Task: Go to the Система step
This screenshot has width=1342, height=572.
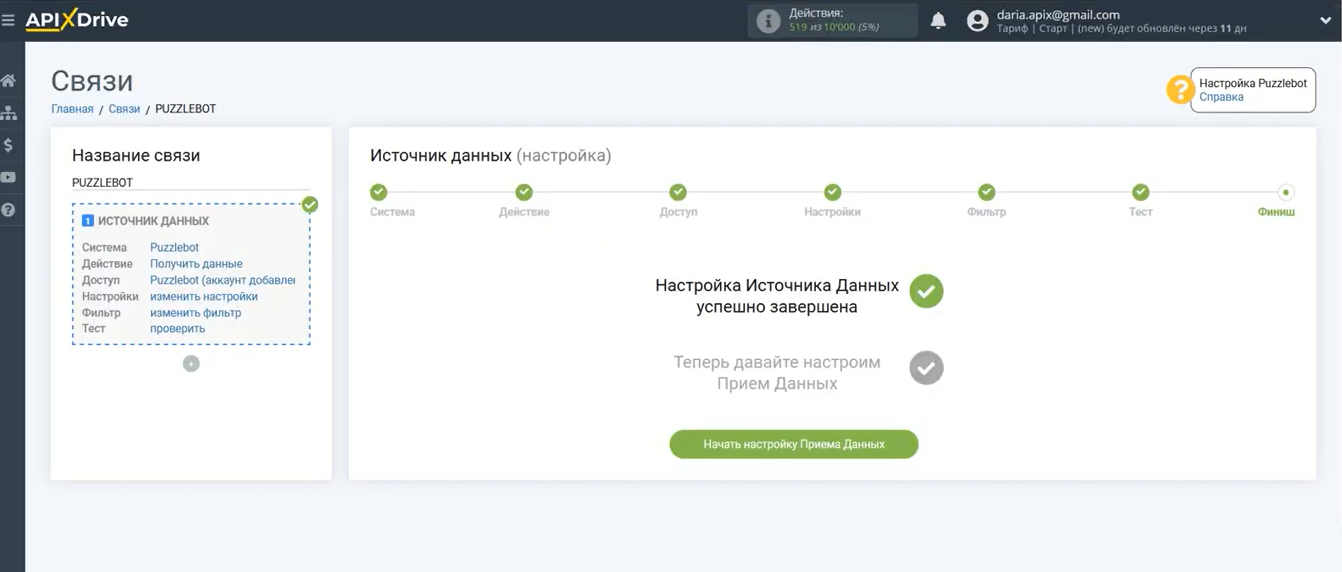Action: point(378,192)
